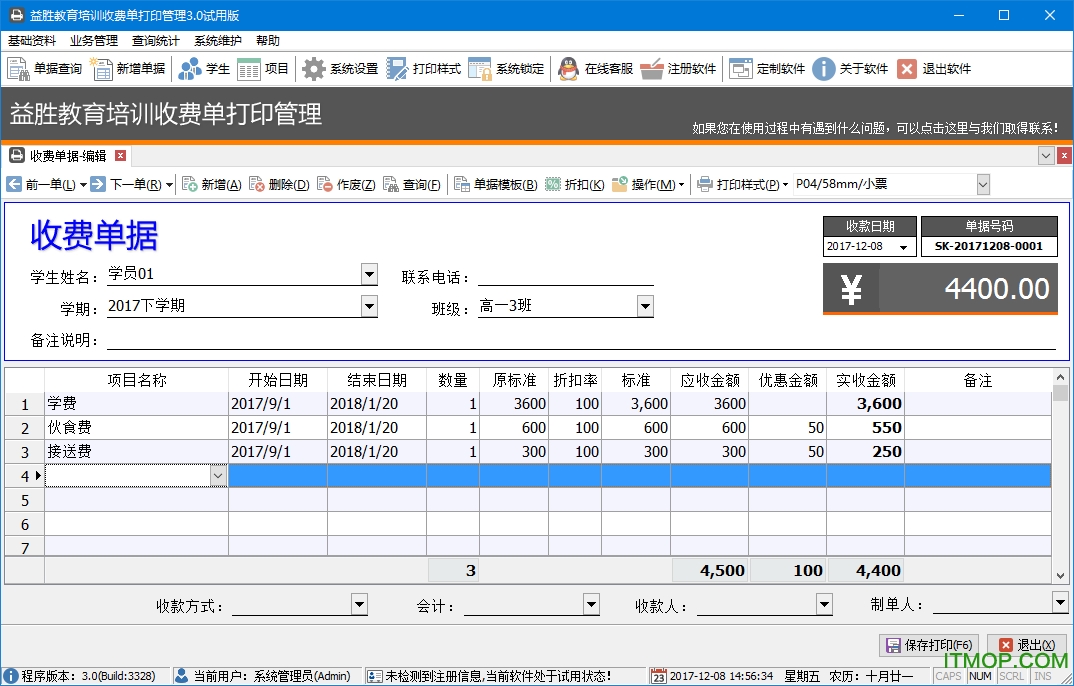This screenshot has height=686, width=1074.
Task: Open the 项目 (project) management icon
Action: click(260, 68)
